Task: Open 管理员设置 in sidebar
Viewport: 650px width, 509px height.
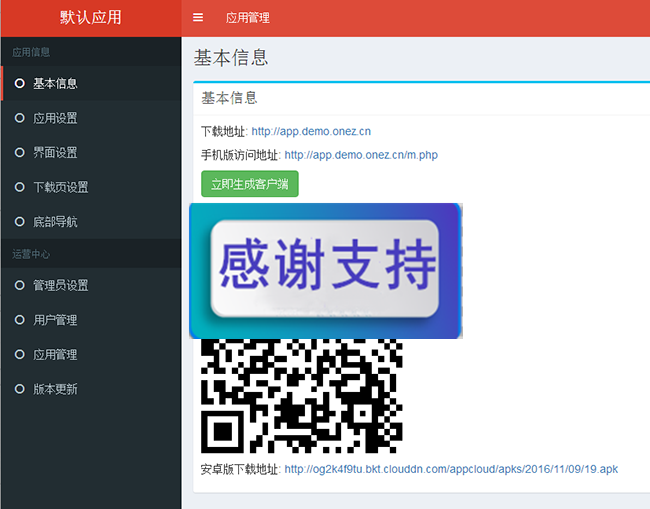Action: pyautogui.click(x=91, y=285)
